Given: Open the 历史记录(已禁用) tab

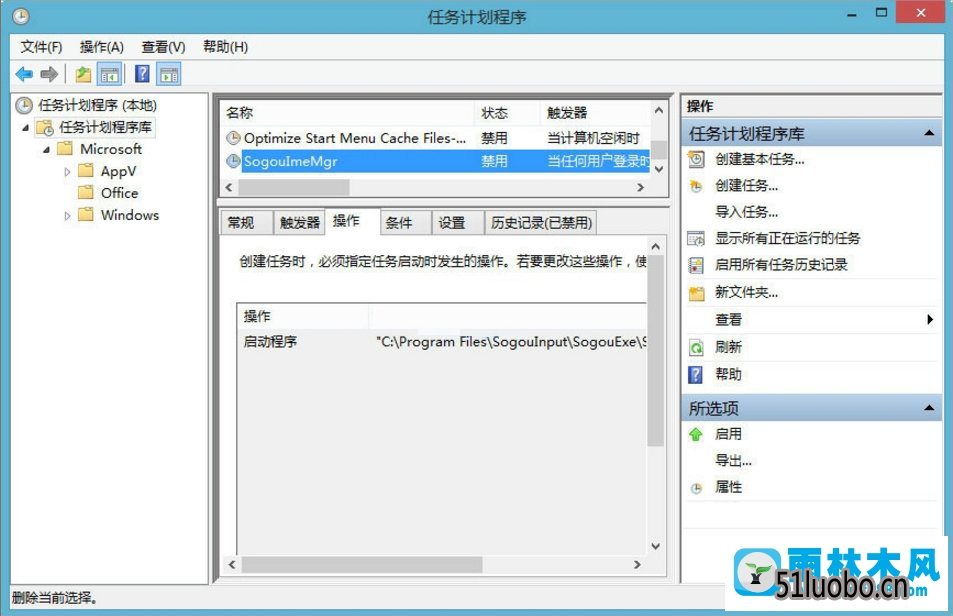Looking at the screenshot, I should [541, 223].
